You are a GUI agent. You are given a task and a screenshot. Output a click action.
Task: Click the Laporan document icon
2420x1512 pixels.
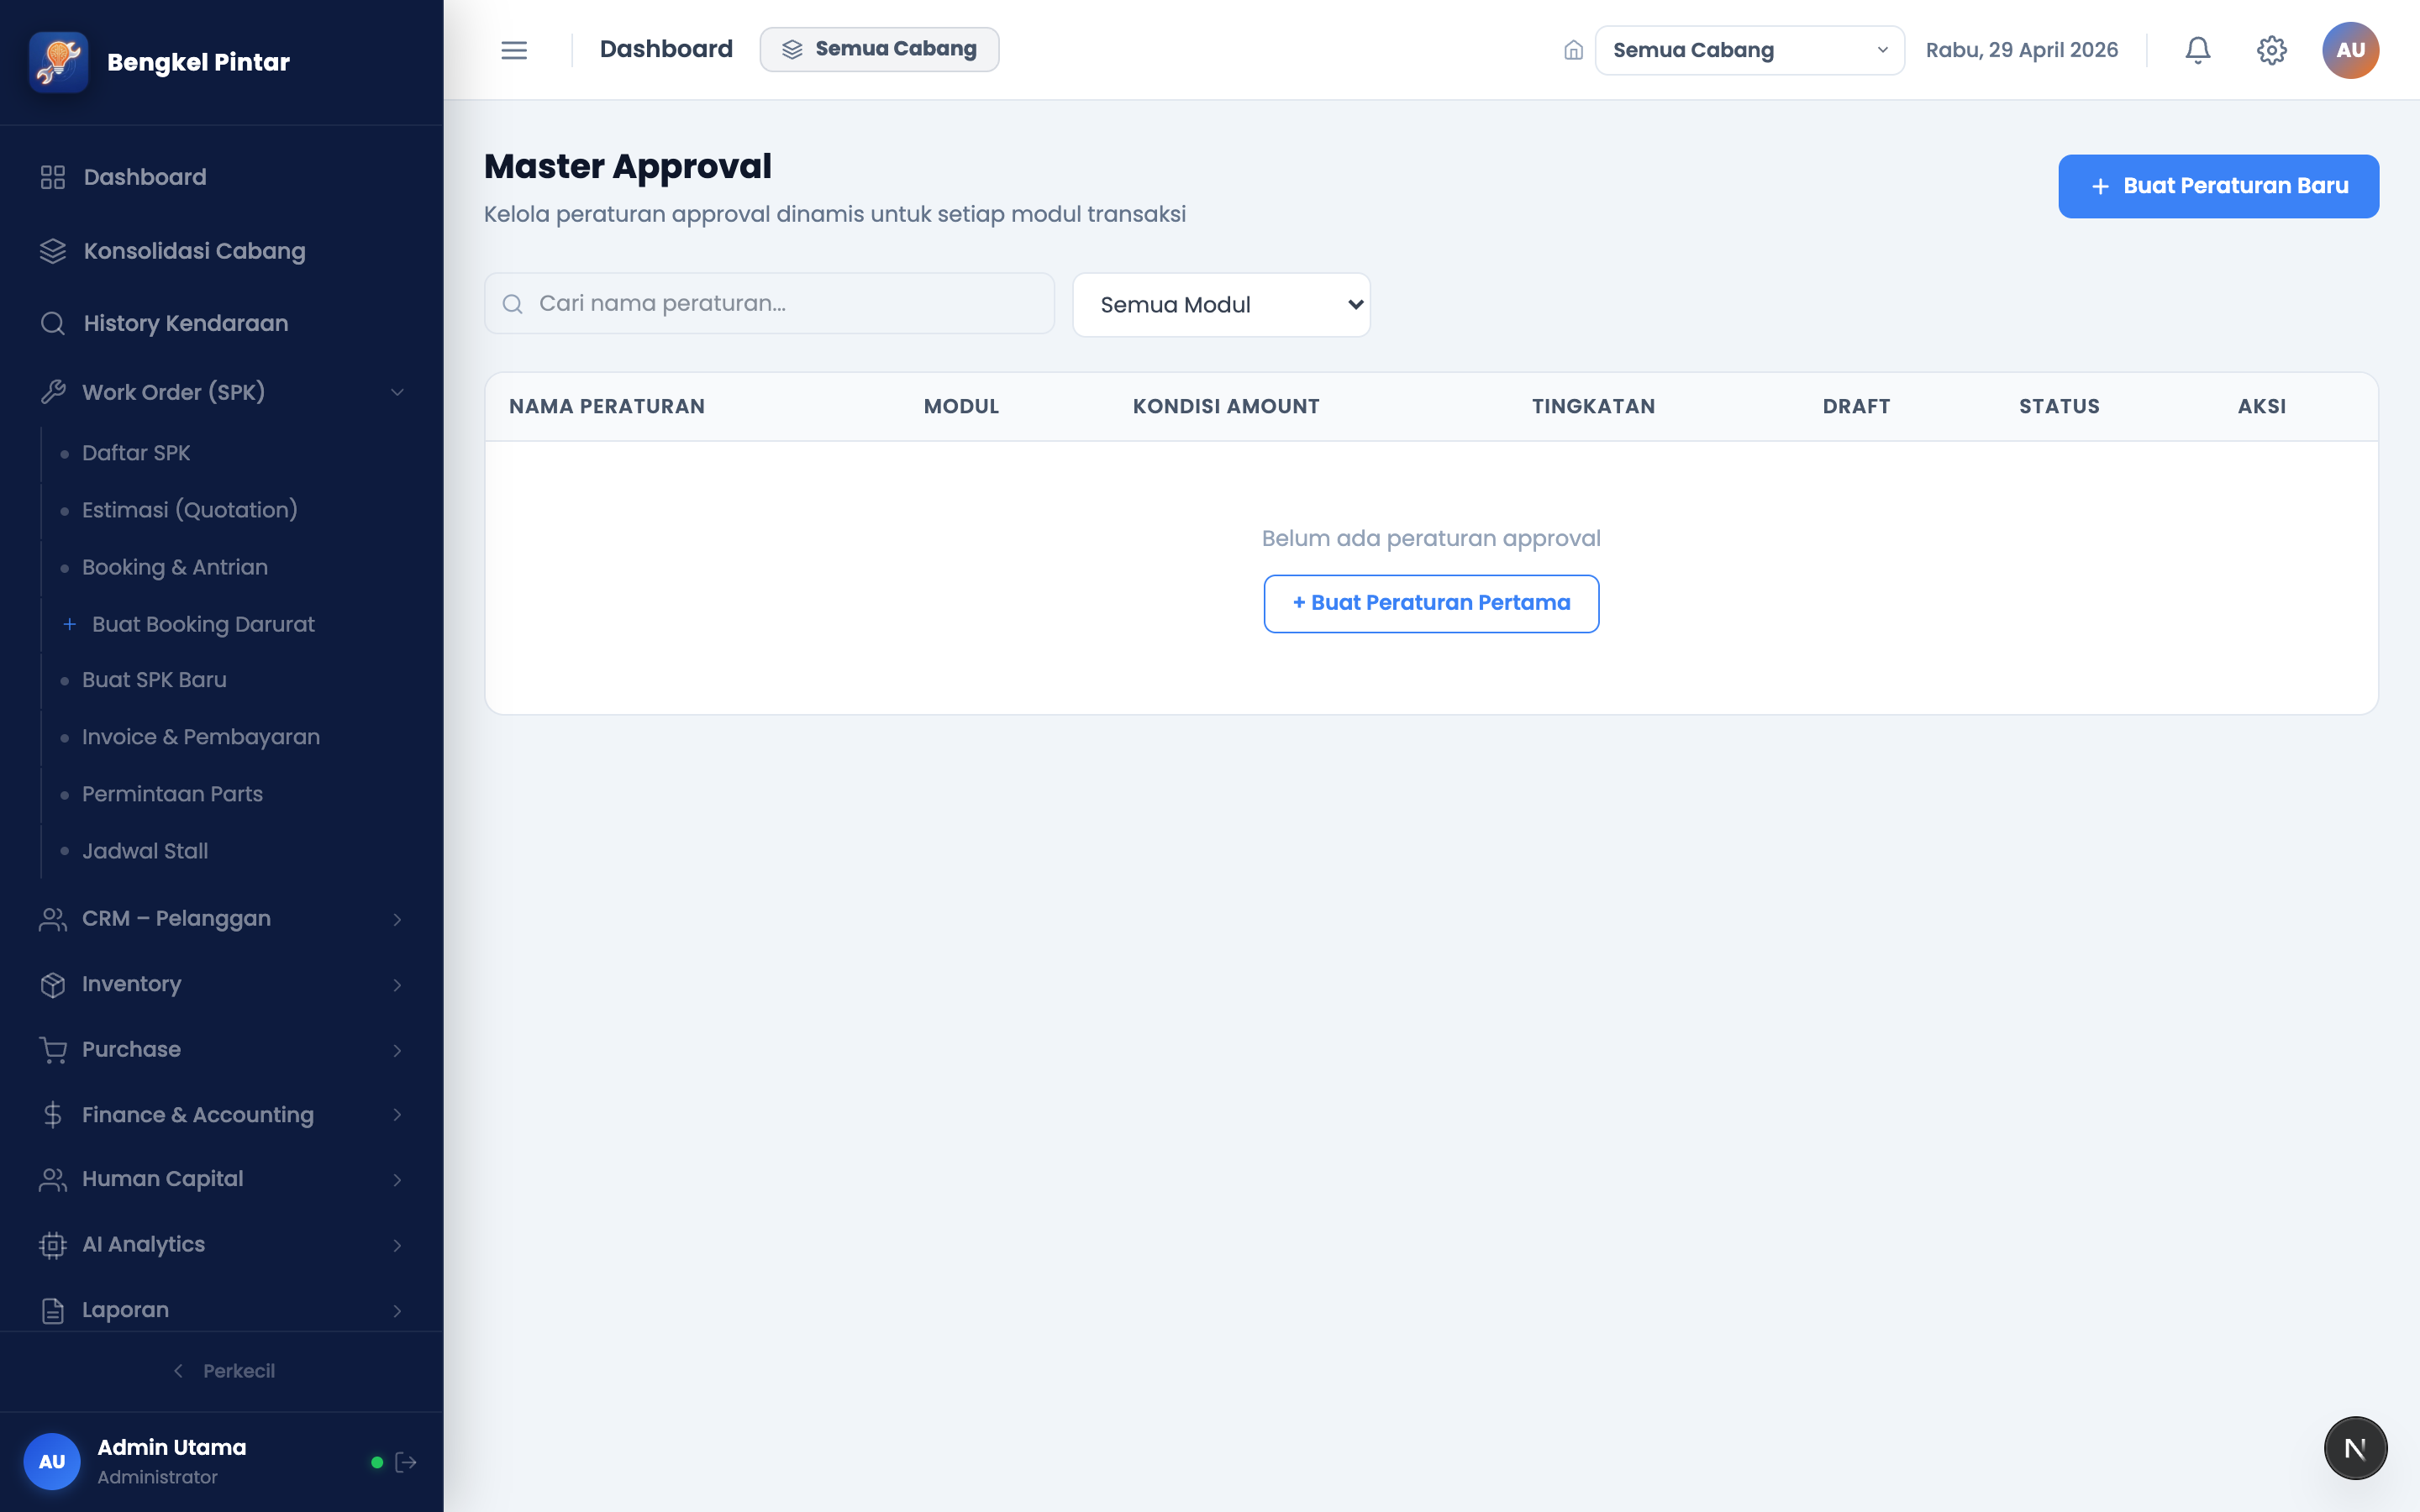coord(53,1311)
